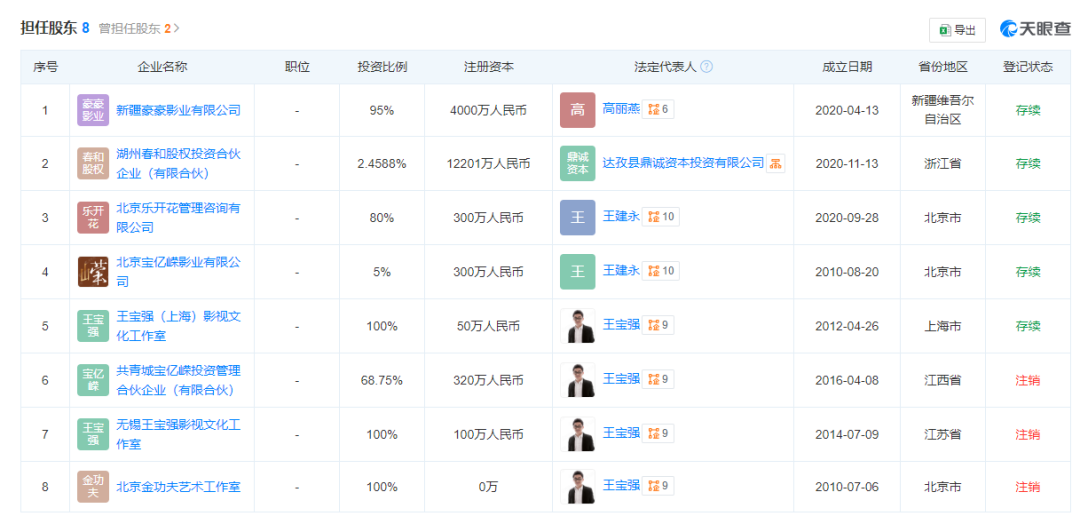The height and width of the screenshot is (524, 1080).
Task: Open 北京乐开花管理咨询有限公司 link
Action: click(178, 218)
